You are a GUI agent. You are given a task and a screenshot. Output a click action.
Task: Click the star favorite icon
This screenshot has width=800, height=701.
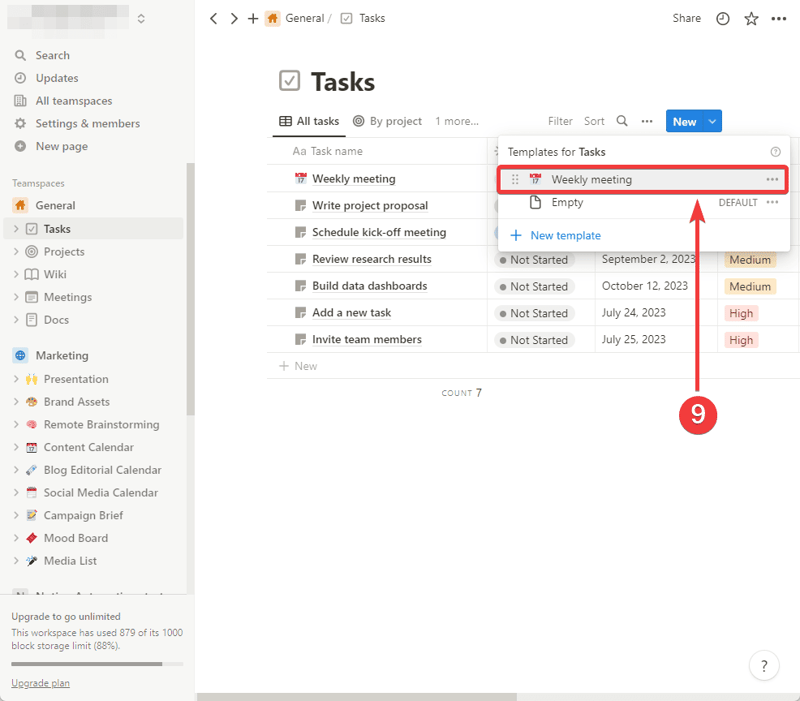coord(751,19)
